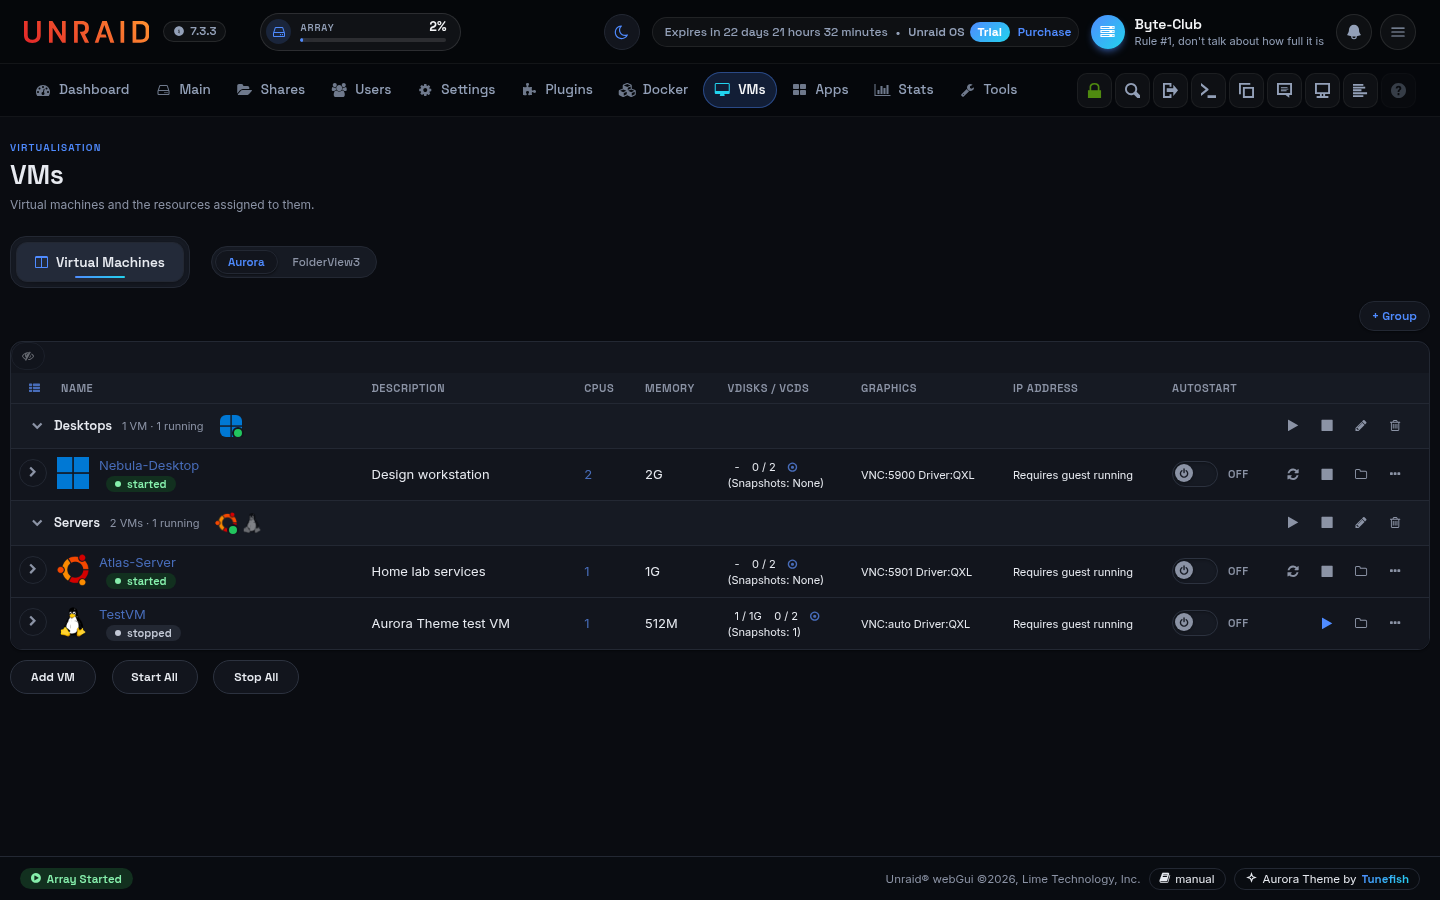
Task: Open the terminal prompt icon
Action: pyautogui.click(x=1208, y=90)
